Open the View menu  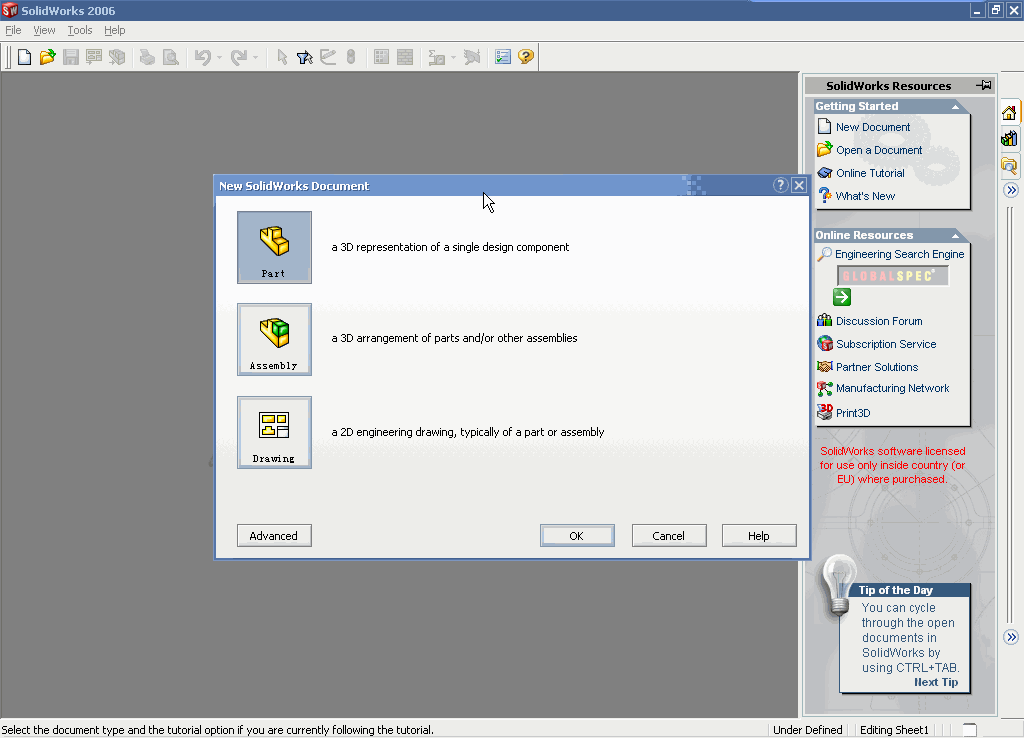pyautogui.click(x=44, y=30)
